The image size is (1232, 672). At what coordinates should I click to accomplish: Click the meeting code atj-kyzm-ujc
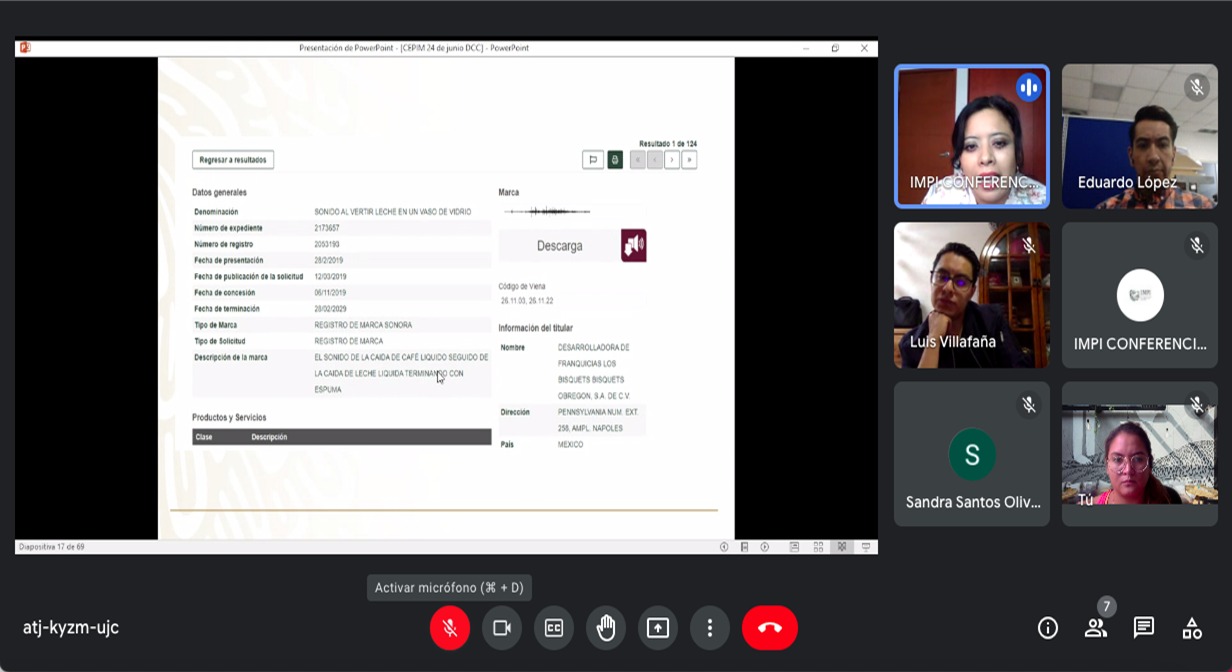point(71,628)
